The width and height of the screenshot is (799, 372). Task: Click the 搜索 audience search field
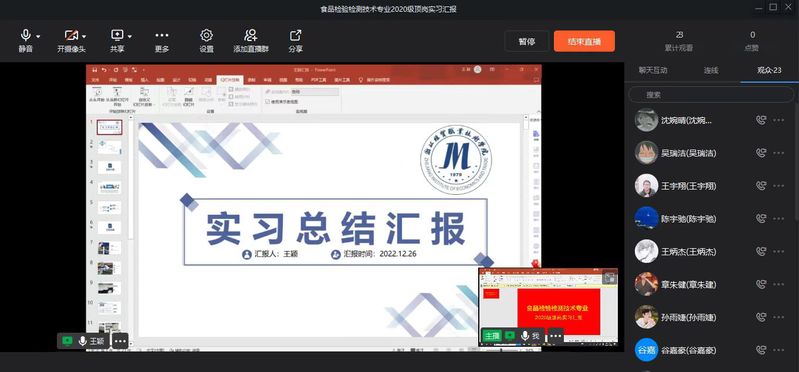[x=711, y=95]
